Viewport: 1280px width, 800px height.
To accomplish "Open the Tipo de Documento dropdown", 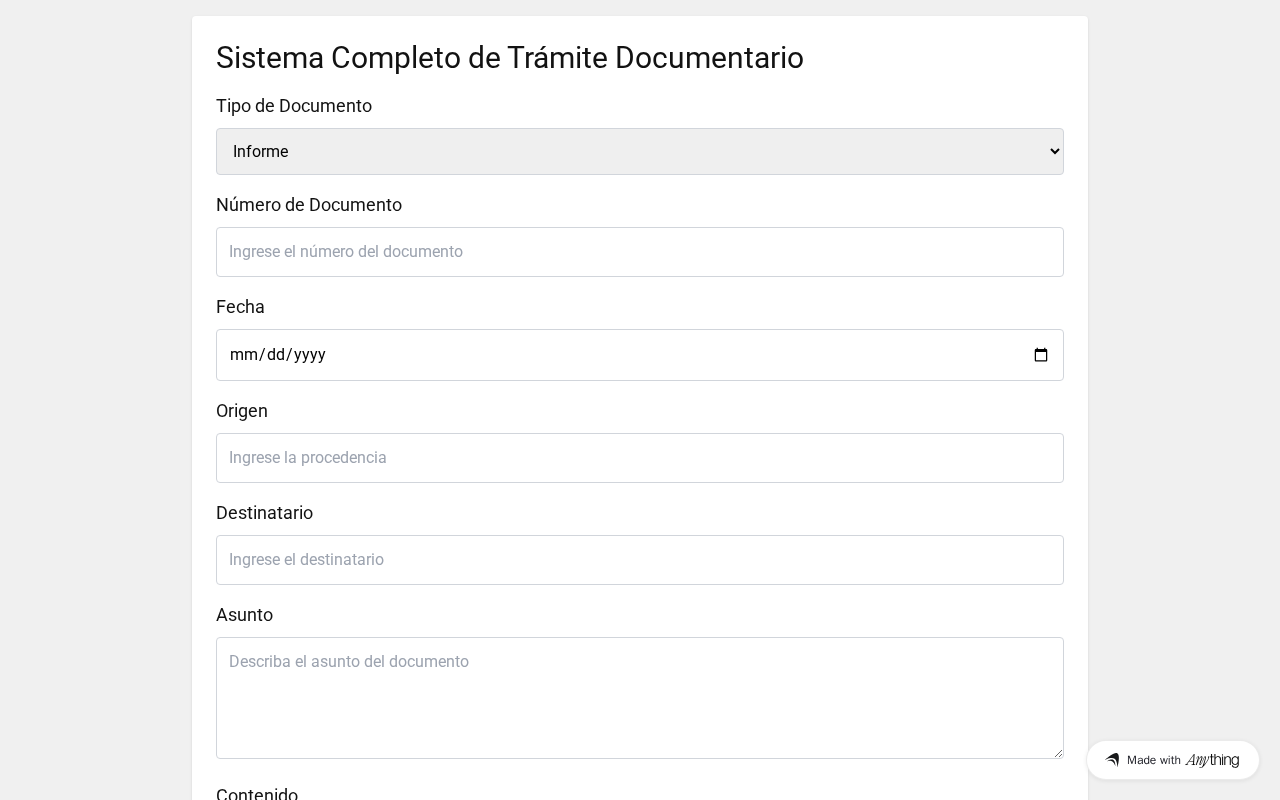I will (640, 152).
